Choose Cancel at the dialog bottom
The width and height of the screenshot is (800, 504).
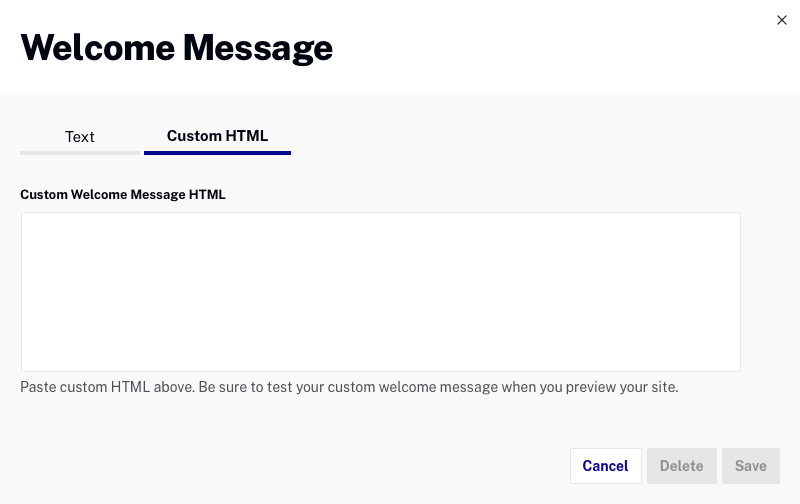(606, 466)
